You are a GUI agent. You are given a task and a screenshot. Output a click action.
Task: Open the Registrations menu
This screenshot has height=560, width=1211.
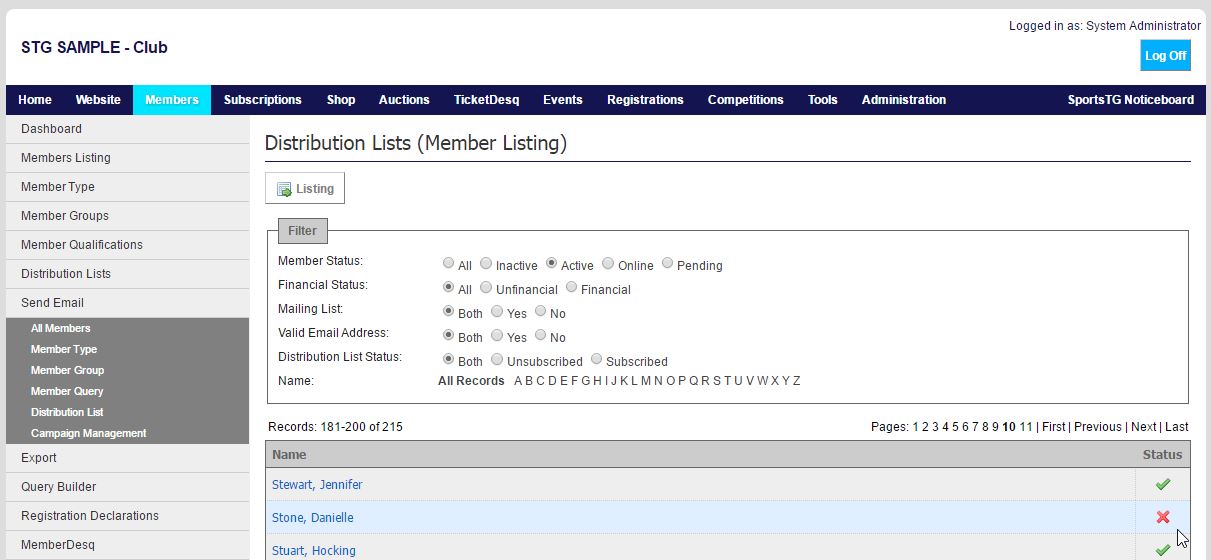645,100
